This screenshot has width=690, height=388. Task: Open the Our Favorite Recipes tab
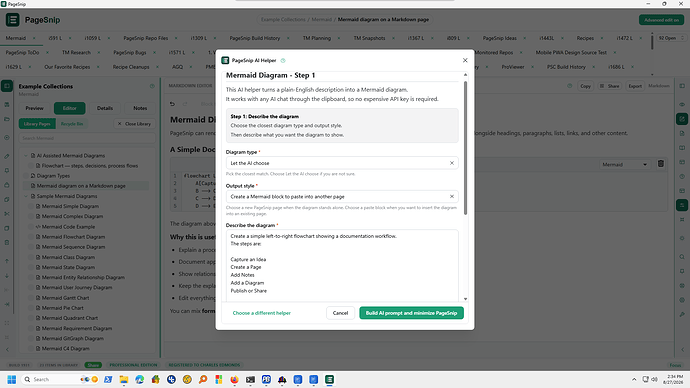tap(67, 67)
